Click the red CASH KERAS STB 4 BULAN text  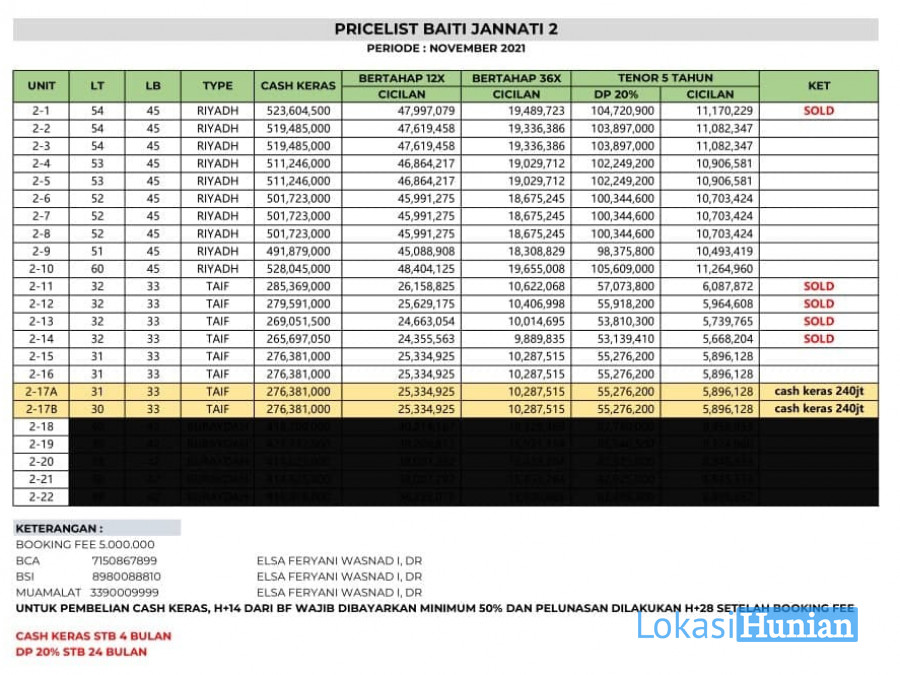coord(94,636)
